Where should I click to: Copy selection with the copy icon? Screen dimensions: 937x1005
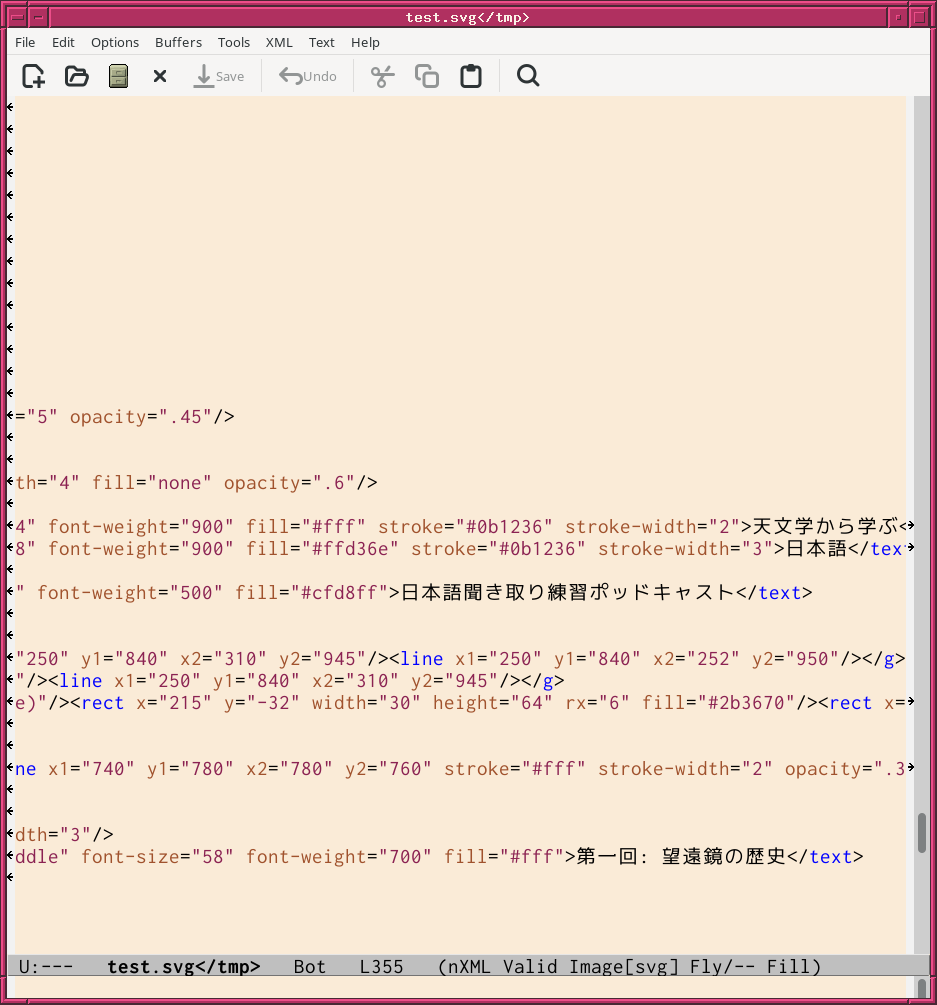click(x=427, y=76)
